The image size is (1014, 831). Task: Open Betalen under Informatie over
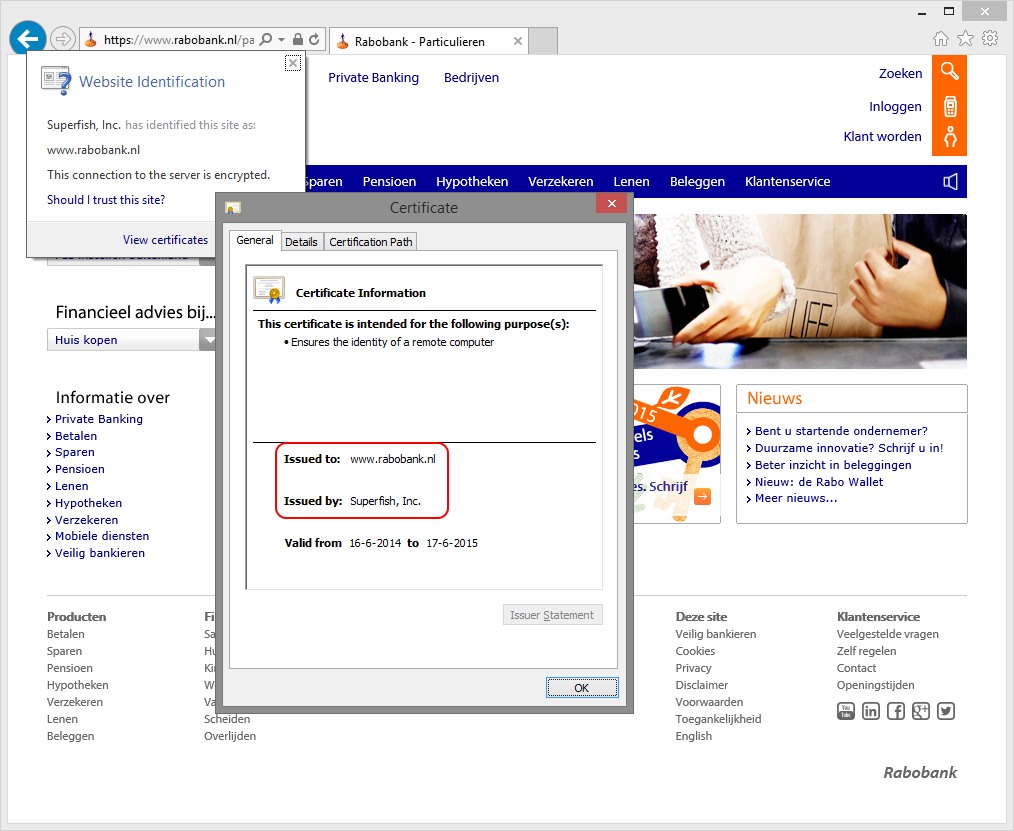(76, 436)
